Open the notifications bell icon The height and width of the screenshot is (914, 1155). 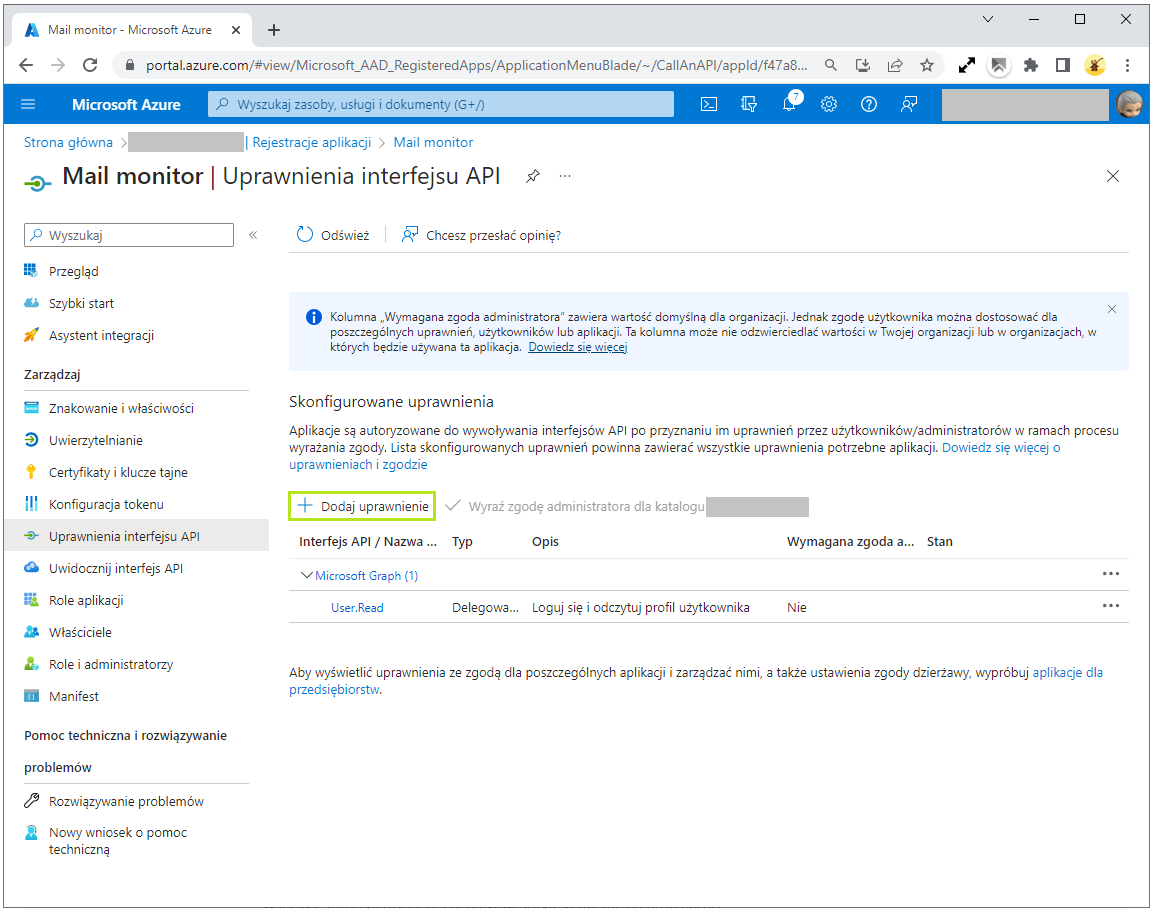pyautogui.click(x=789, y=104)
